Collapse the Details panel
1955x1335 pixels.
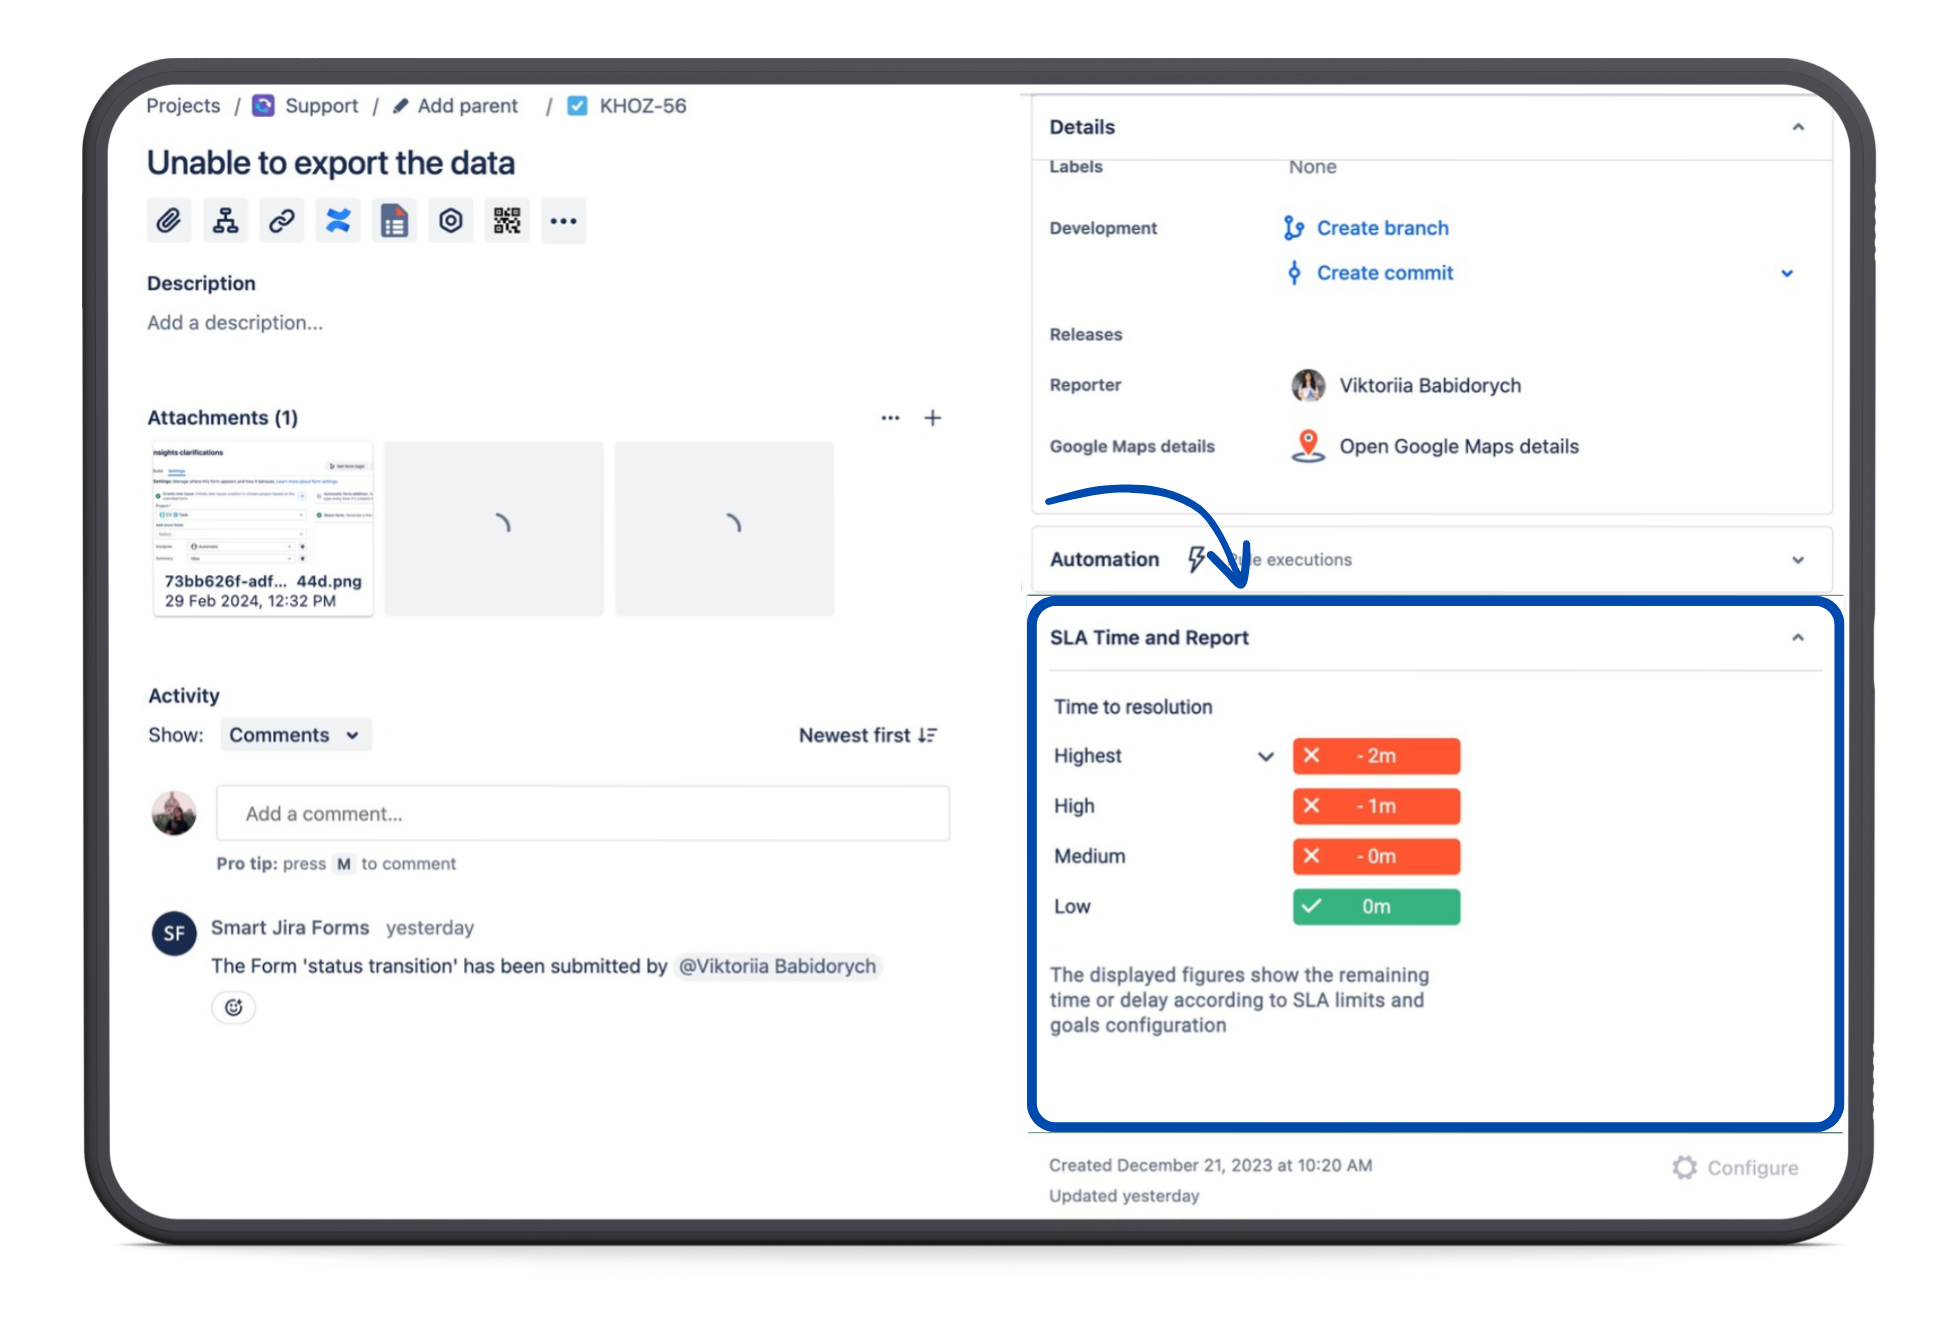(1797, 127)
